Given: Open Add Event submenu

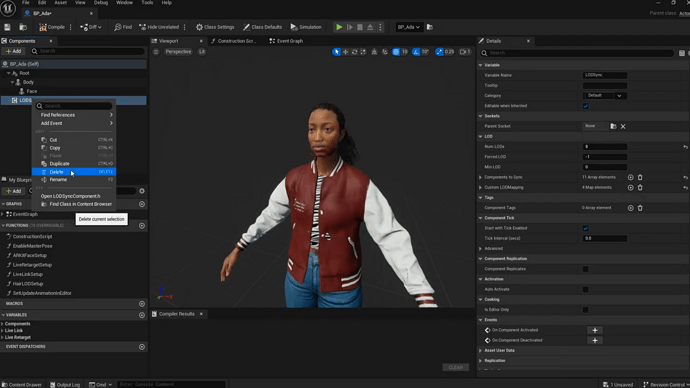Looking at the screenshot, I should coord(73,123).
